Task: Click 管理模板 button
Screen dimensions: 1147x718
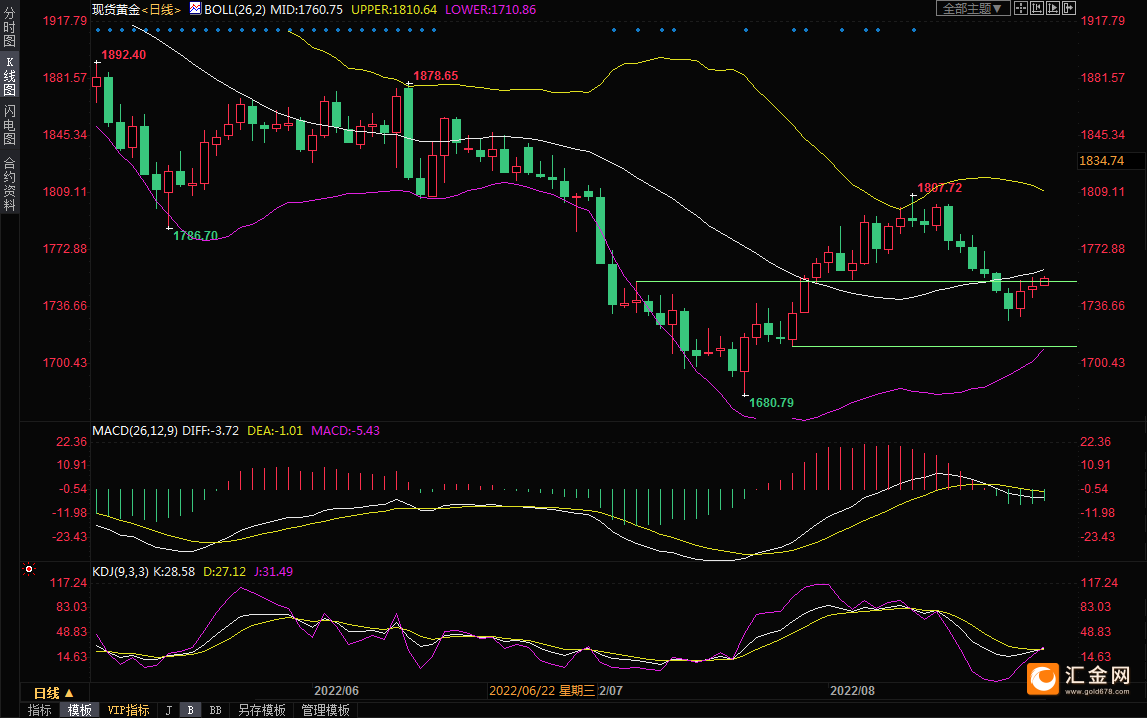Action: coord(326,710)
